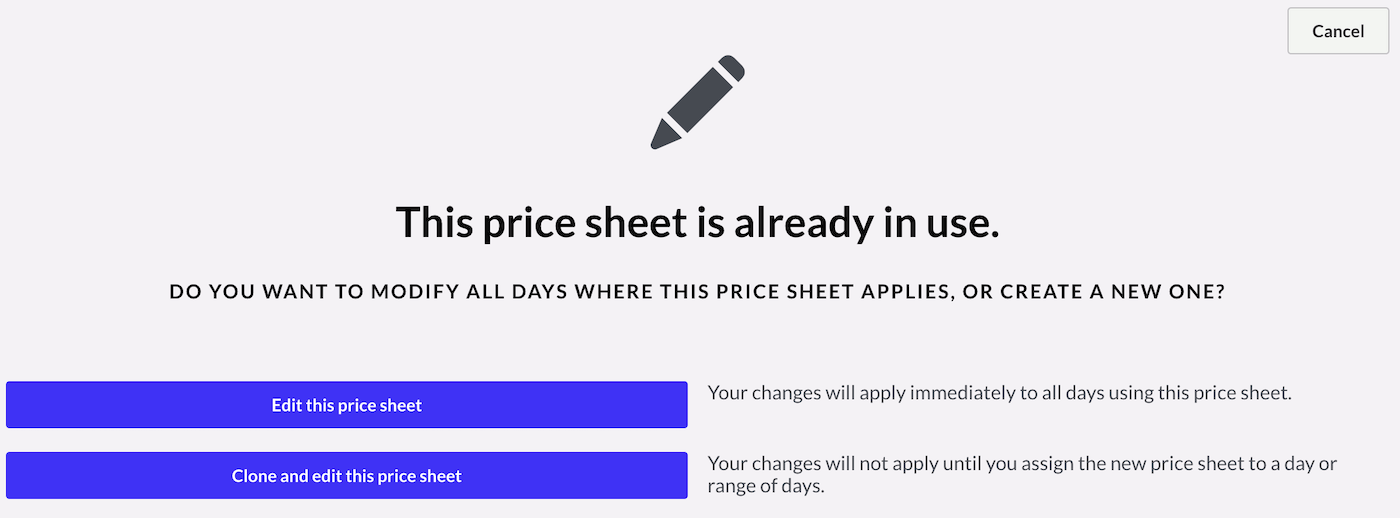
Task: Click the words 'already in use' in the title
Action: (x=866, y=222)
